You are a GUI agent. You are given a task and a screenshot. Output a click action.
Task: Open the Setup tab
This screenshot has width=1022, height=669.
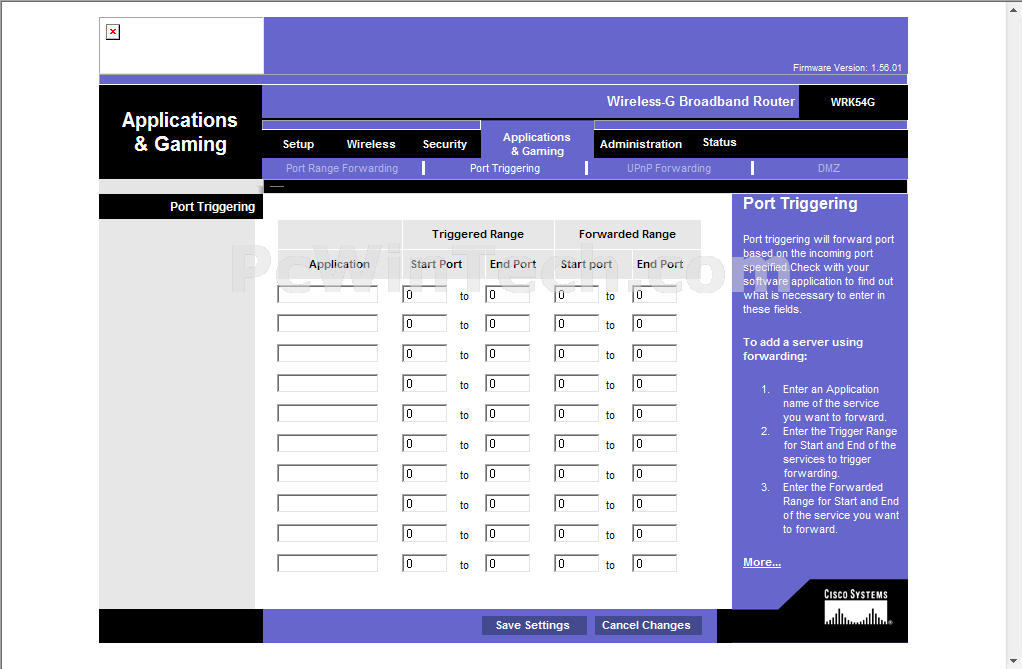point(298,144)
